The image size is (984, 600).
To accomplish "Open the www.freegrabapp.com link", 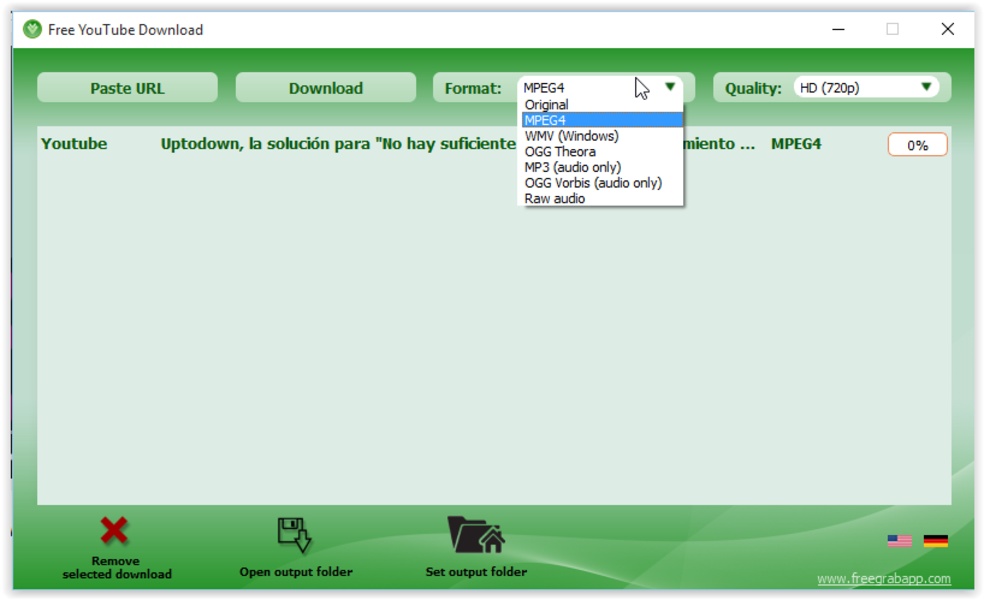I will pos(884,579).
